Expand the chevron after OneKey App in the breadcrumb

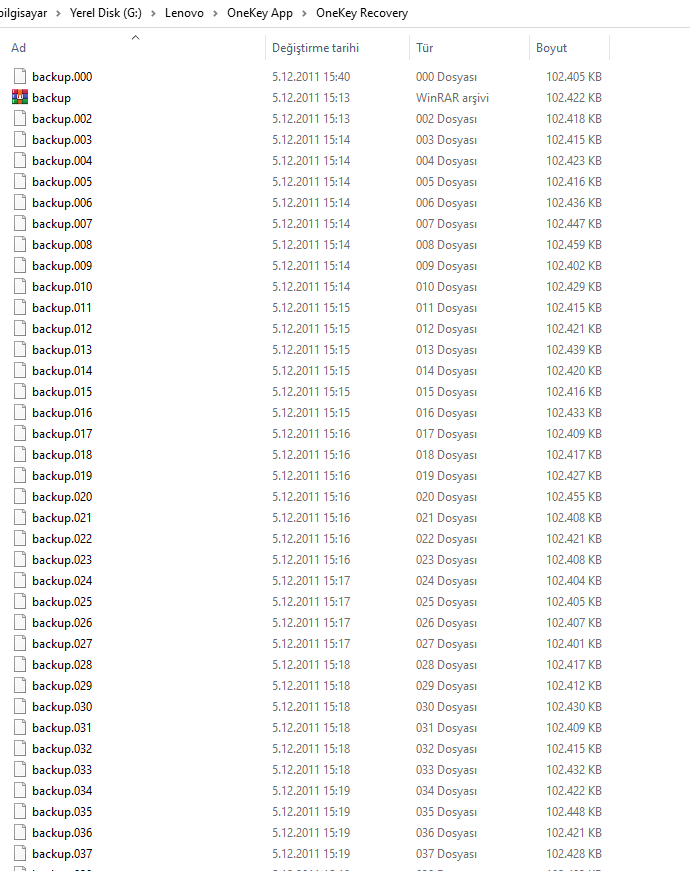point(304,13)
